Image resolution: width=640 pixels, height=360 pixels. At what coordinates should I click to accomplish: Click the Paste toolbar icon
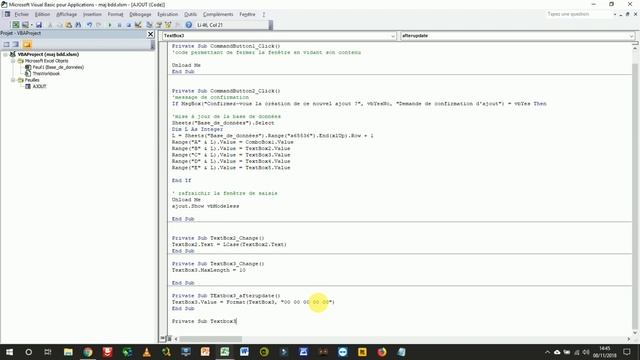pyautogui.click(x=69, y=25)
